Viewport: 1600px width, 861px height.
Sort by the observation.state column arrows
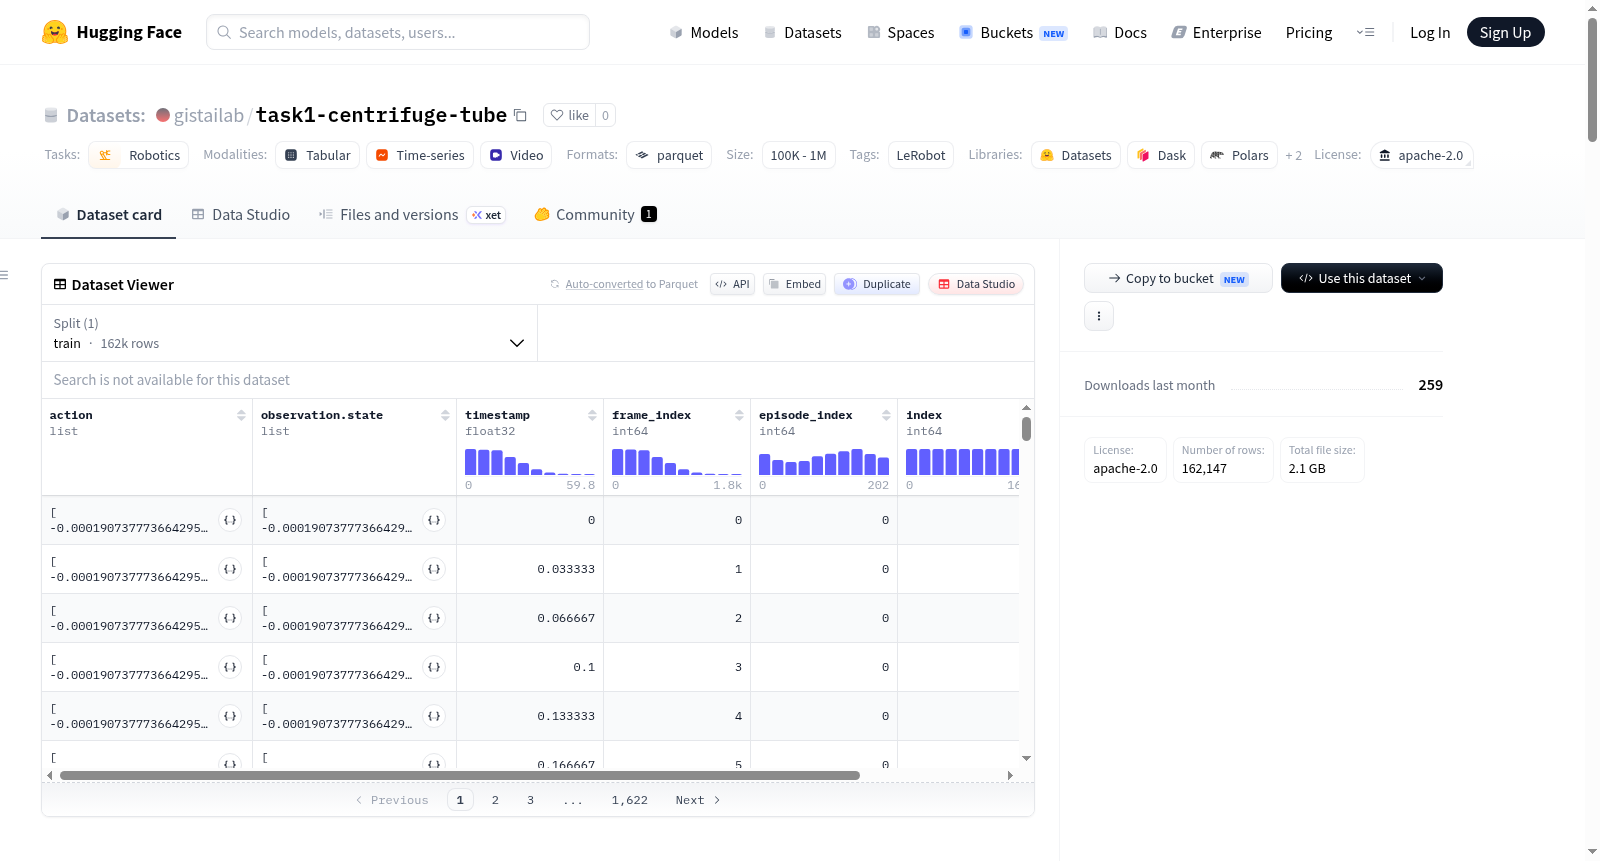pos(445,415)
